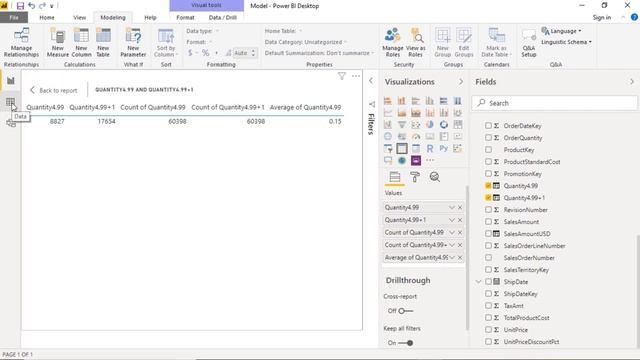Screen dimensions: 640x360
Task: Click the Count of Quantity4.99 column header
Action: [x=153, y=107]
